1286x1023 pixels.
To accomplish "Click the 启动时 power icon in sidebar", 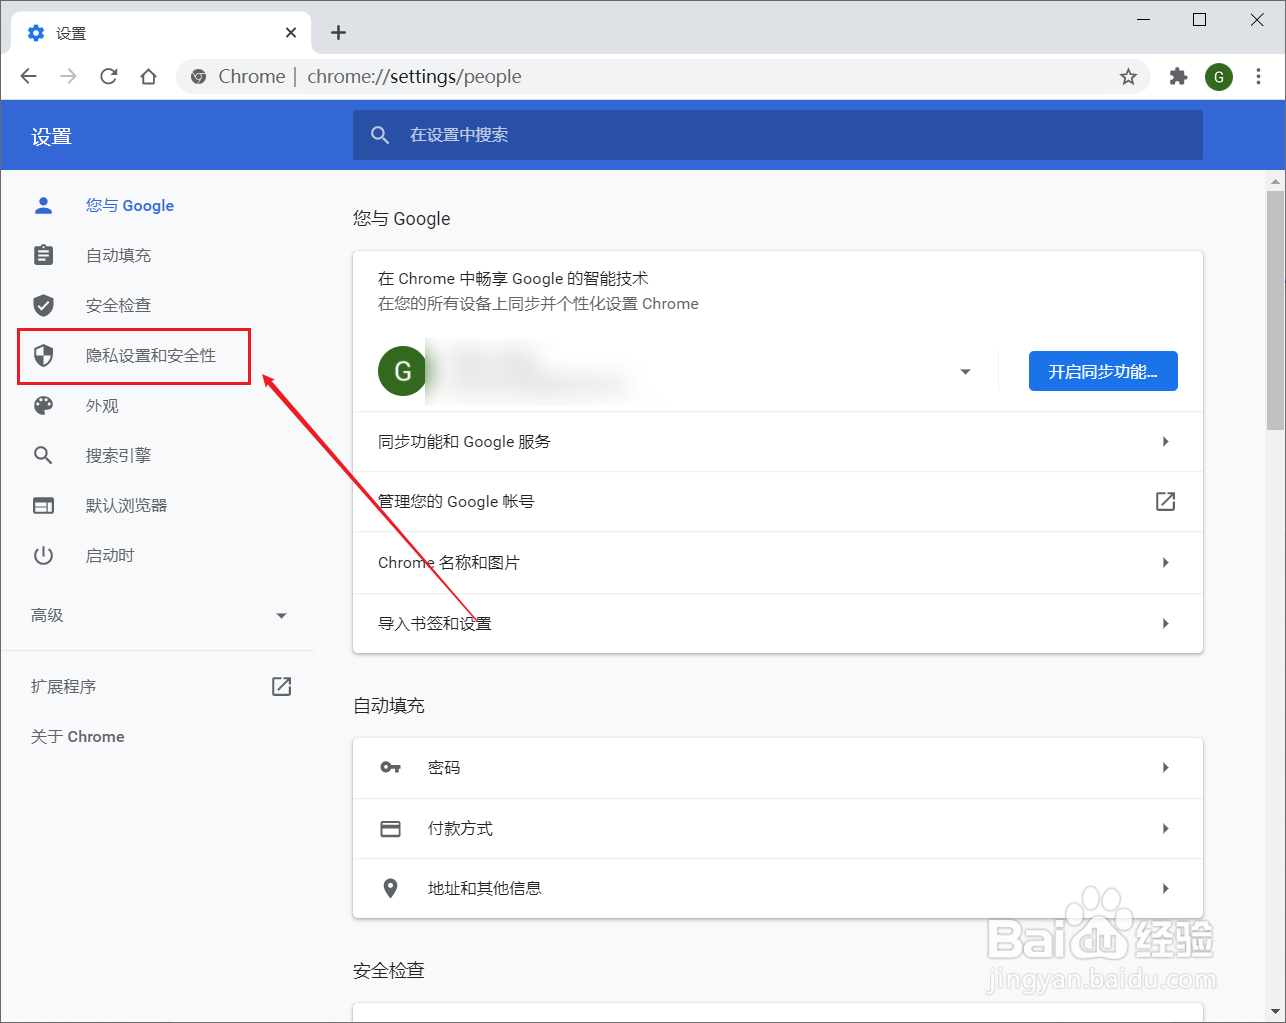I will pos(43,555).
